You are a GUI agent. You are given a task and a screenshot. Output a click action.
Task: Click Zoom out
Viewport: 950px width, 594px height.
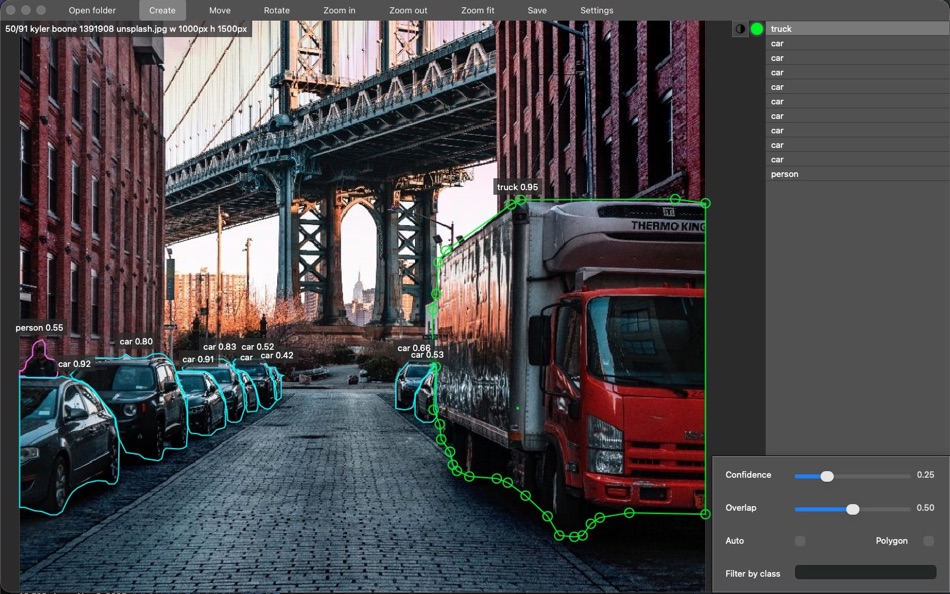pyautogui.click(x=408, y=10)
